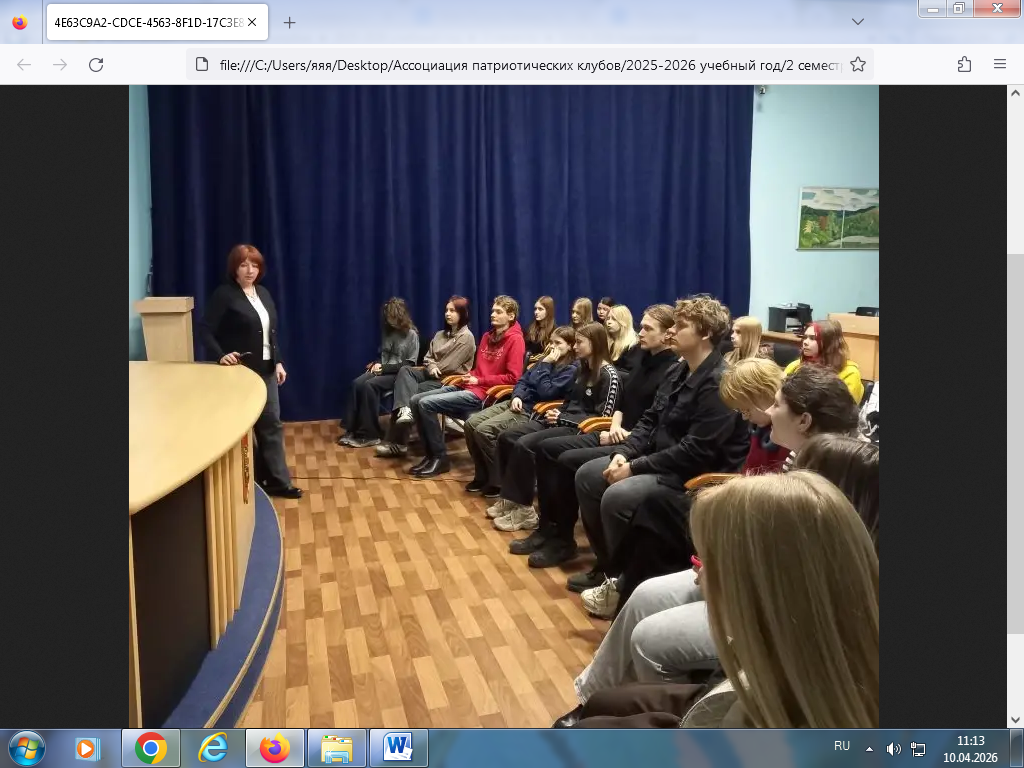Open Firefox View from the top-left icon

pyautogui.click(x=20, y=22)
